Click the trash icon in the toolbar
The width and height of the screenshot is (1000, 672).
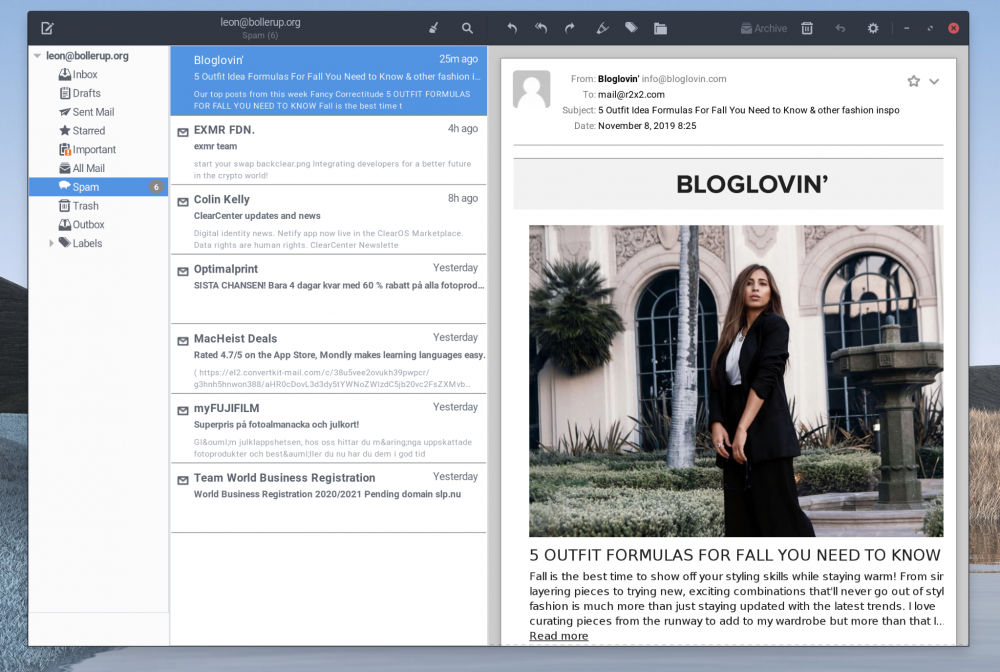pos(807,28)
